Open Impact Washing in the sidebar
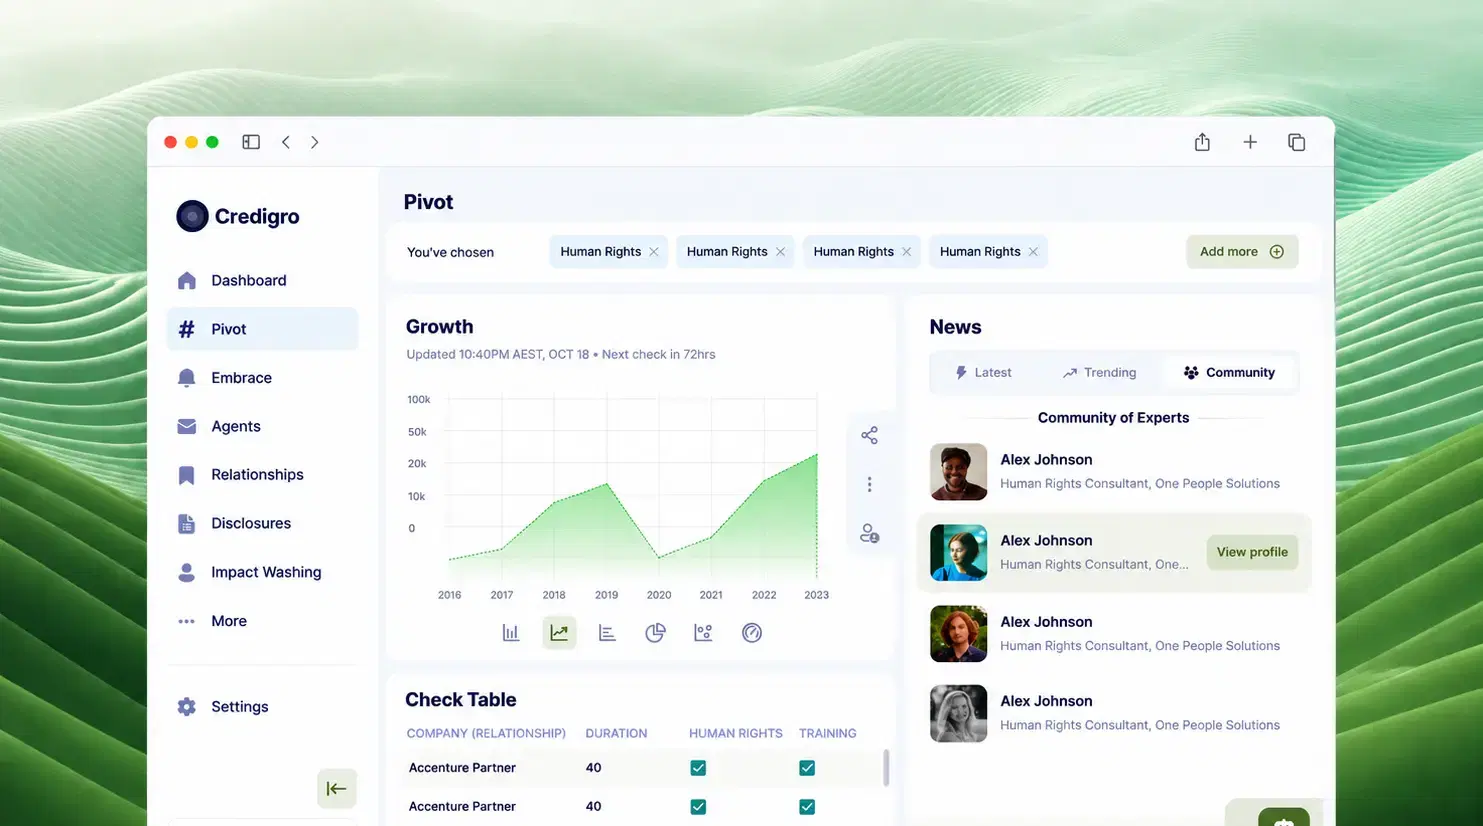This screenshot has width=1483, height=826. point(262,572)
